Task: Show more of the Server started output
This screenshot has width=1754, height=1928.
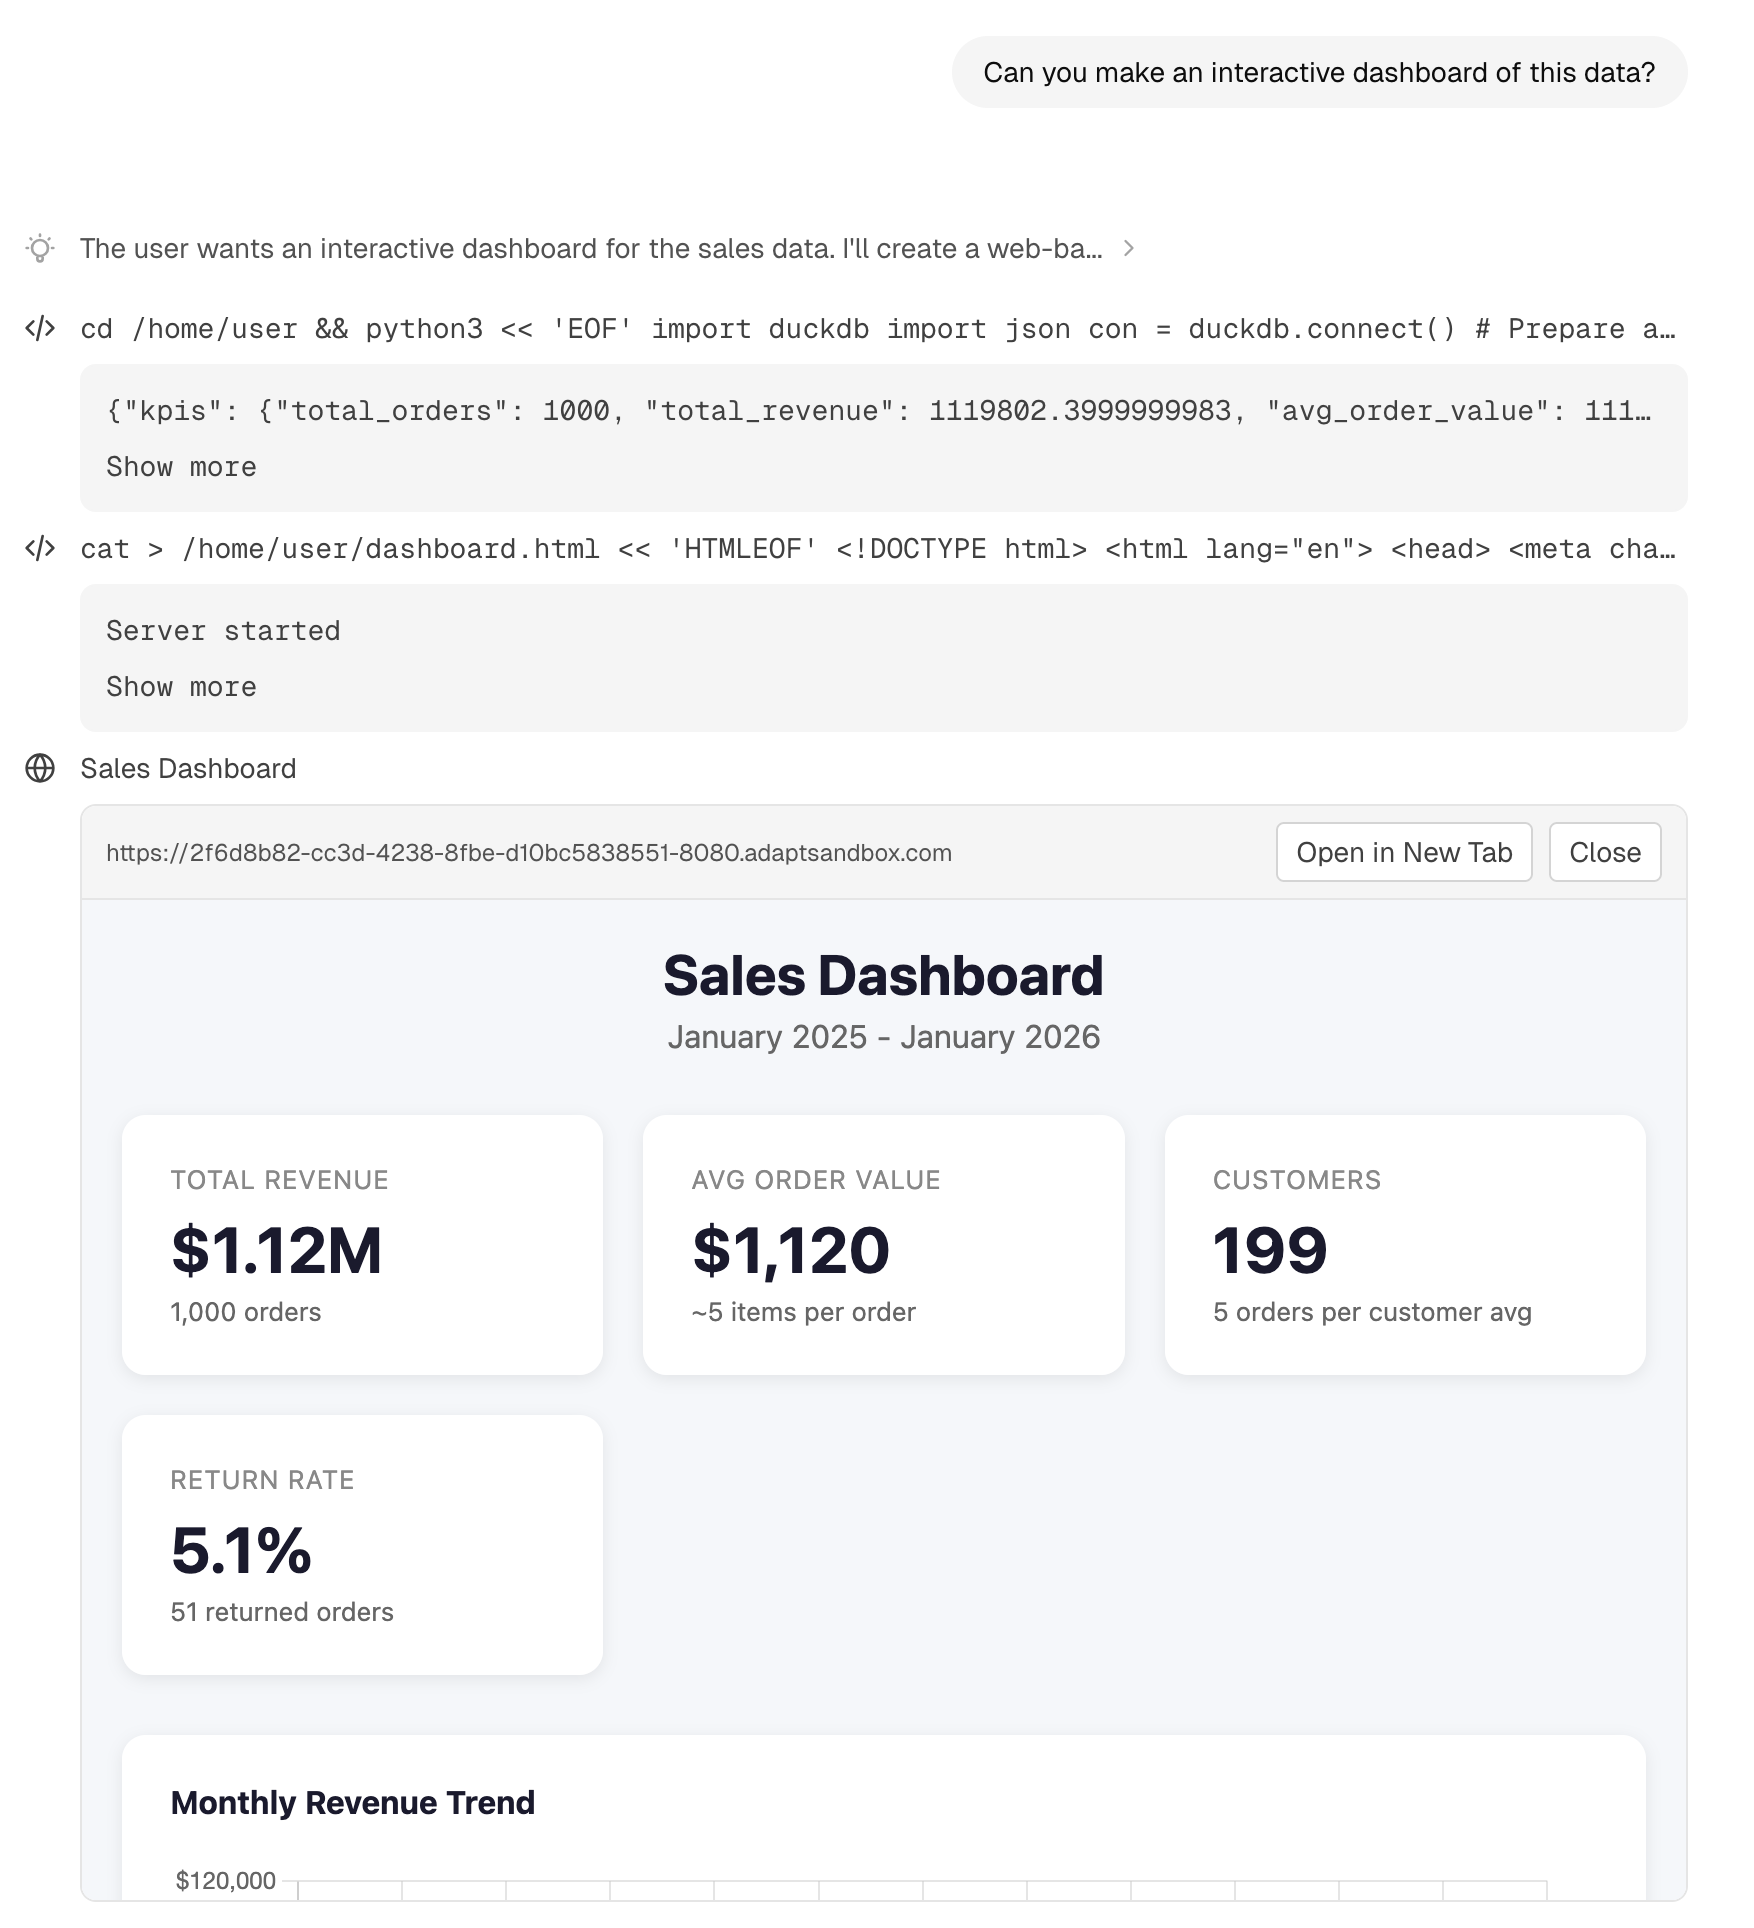Action: (181, 686)
